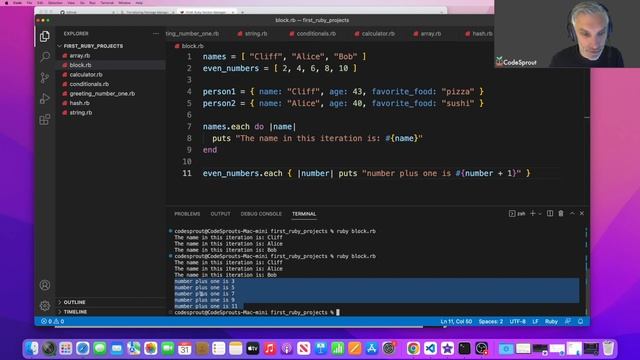The image size is (640, 360).
Task: Open the Accounts menu icon
Action: pyautogui.click(x=45, y=285)
